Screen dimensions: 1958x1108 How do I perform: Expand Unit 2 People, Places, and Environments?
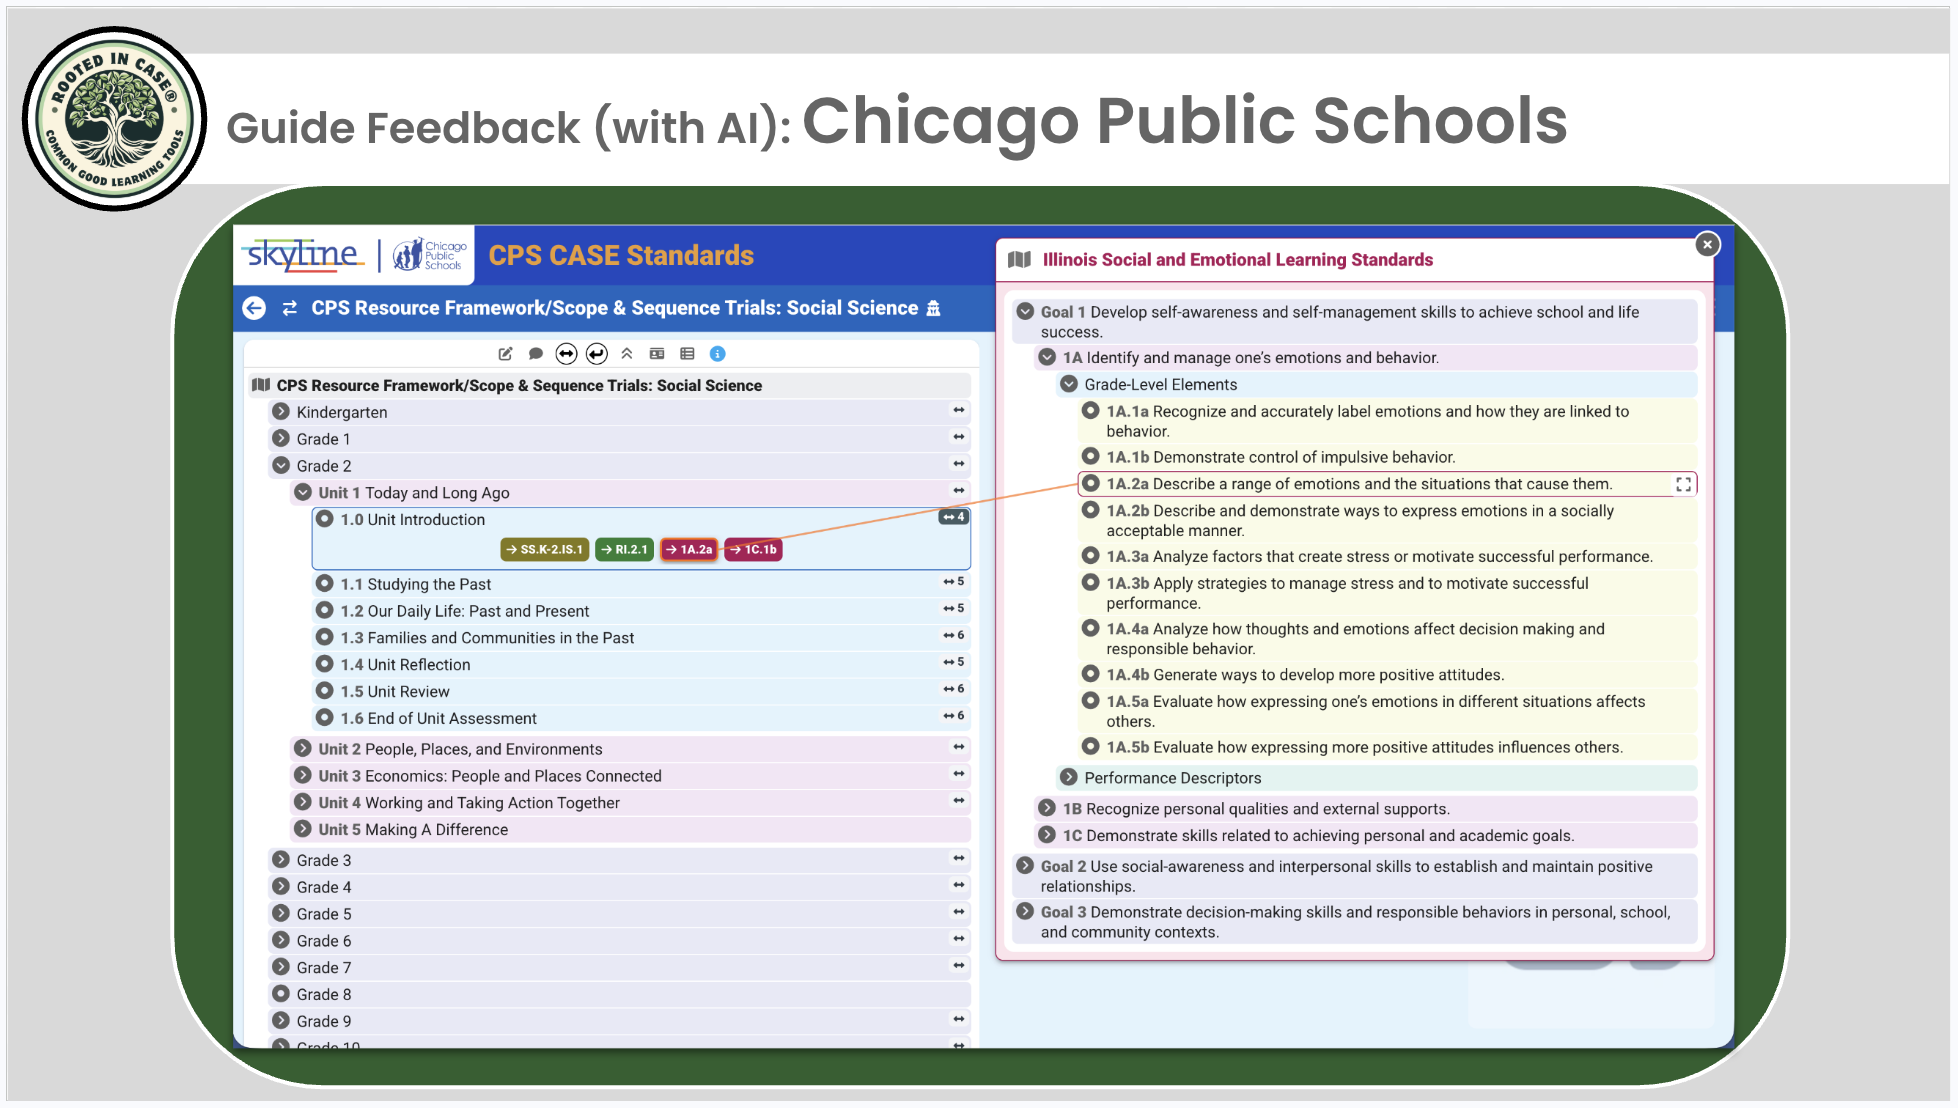click(303, 748)
